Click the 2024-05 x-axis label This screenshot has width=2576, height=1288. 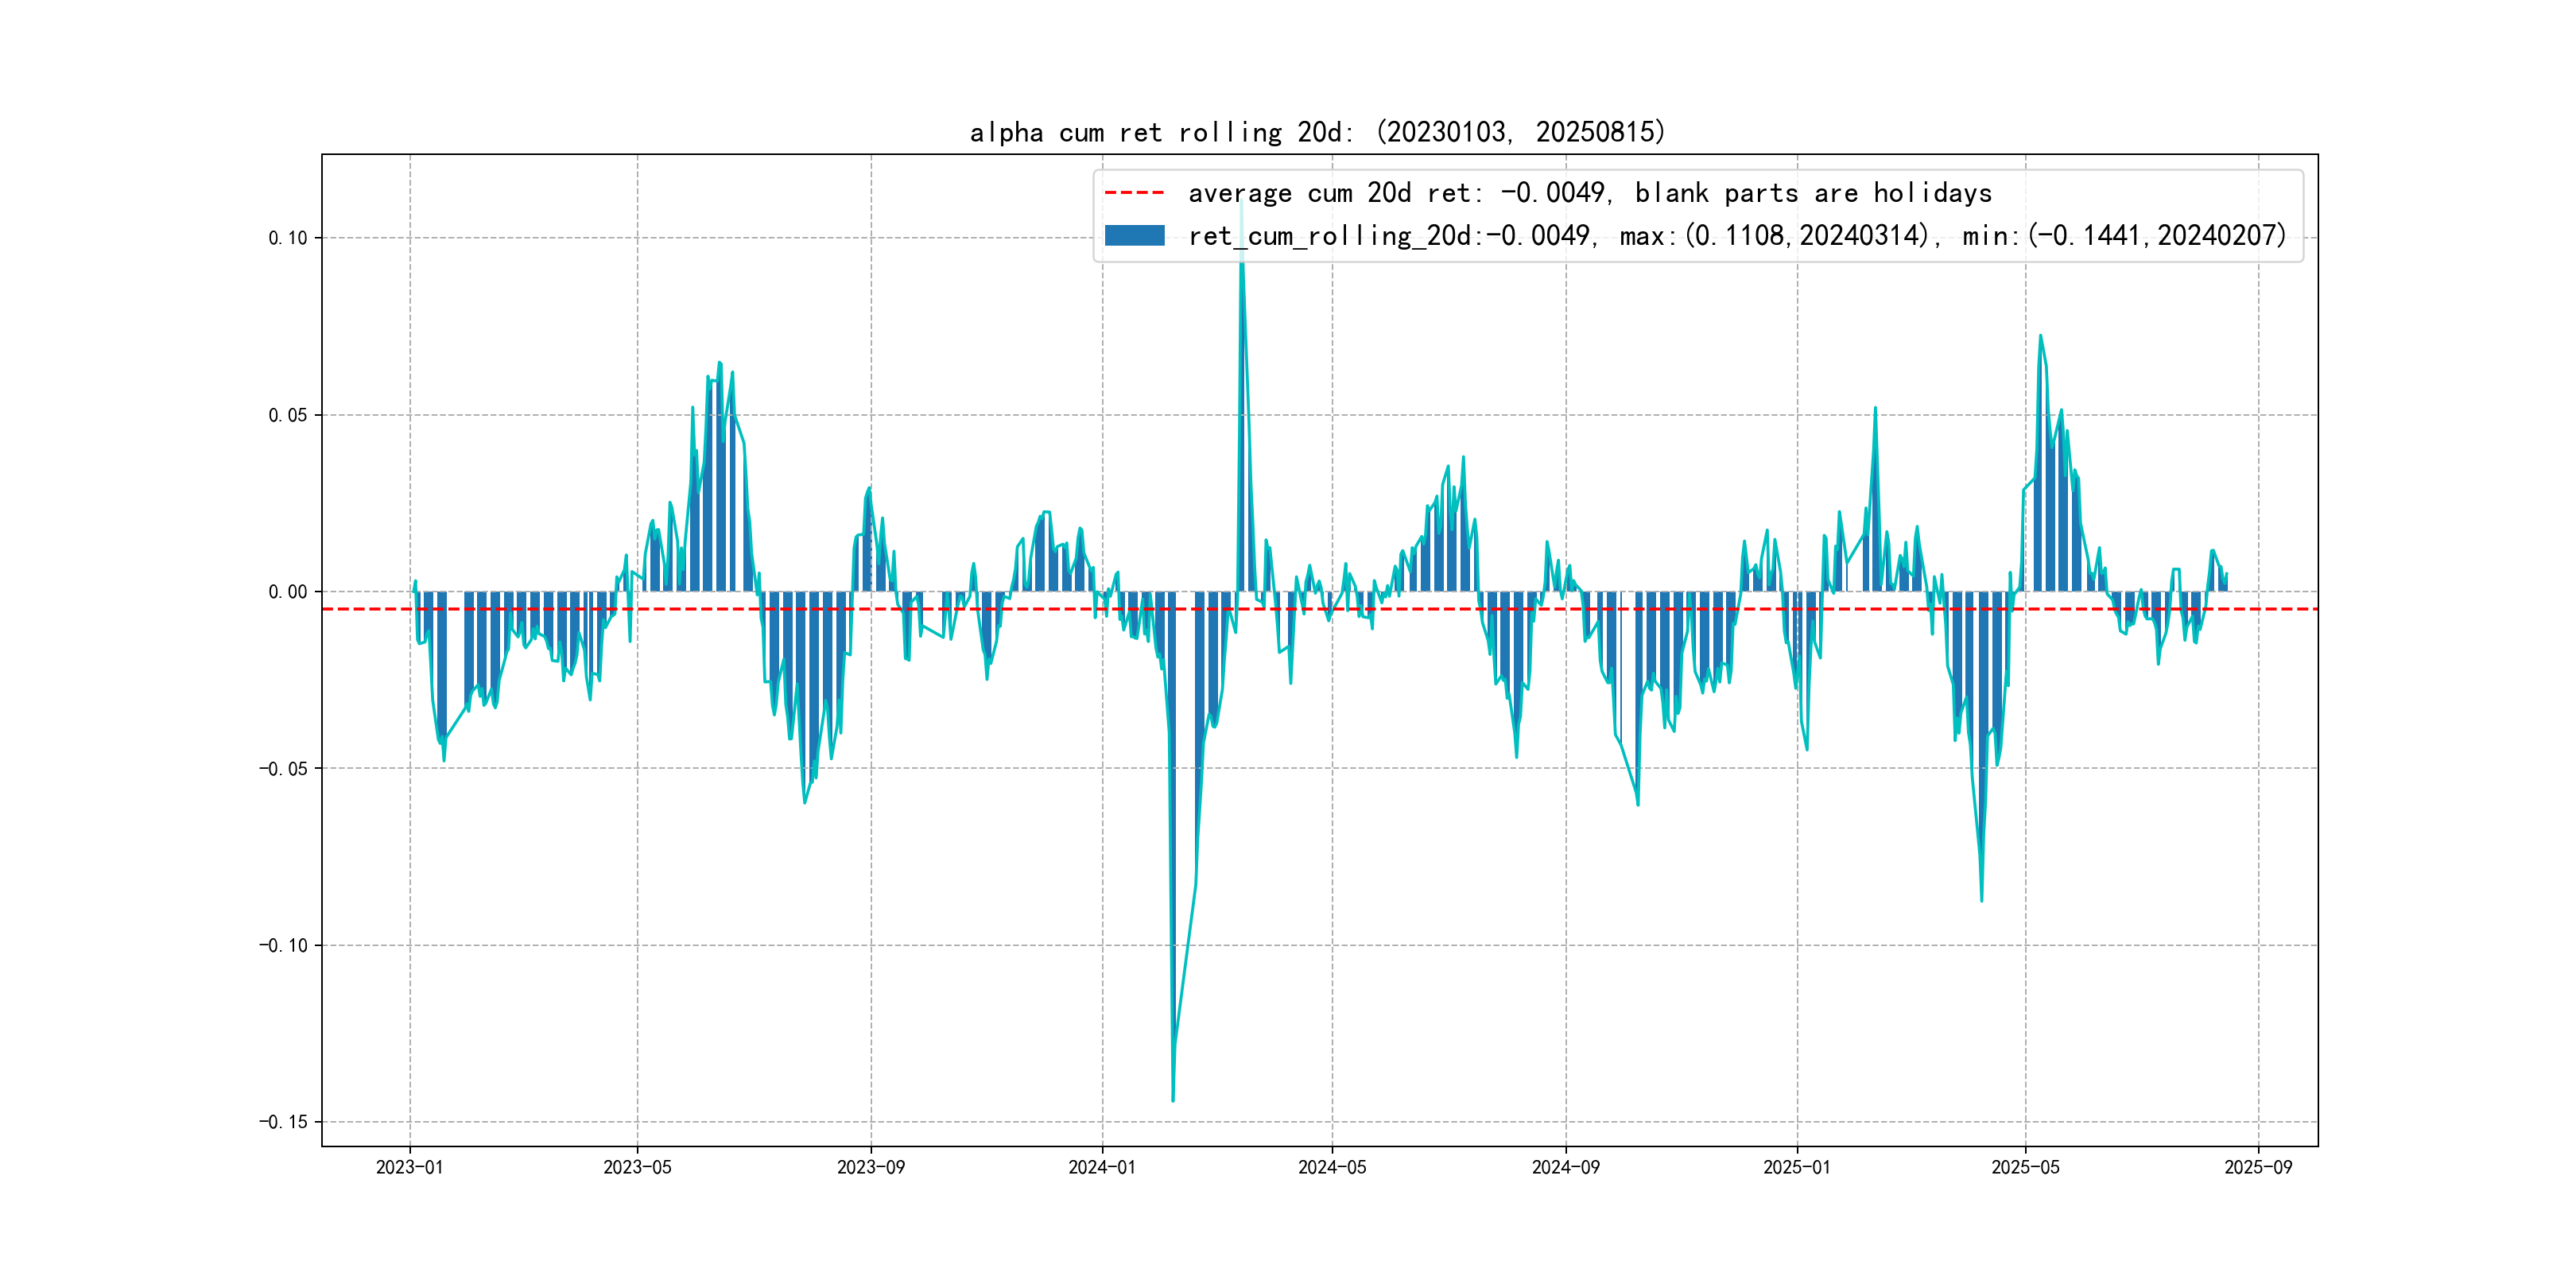(1331, 1167)
